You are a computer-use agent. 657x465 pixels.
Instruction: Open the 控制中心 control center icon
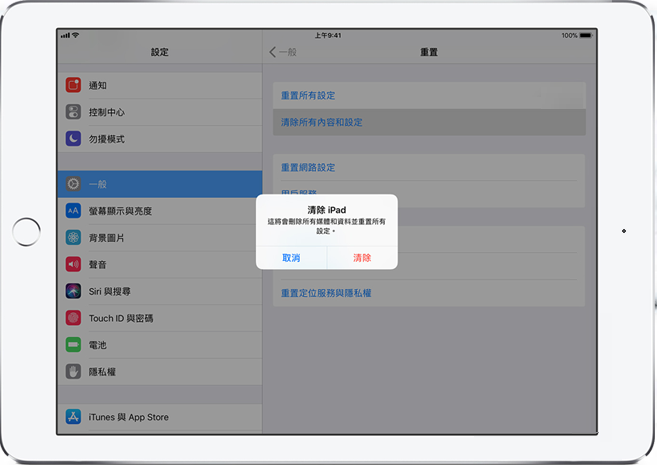[73, 112]
